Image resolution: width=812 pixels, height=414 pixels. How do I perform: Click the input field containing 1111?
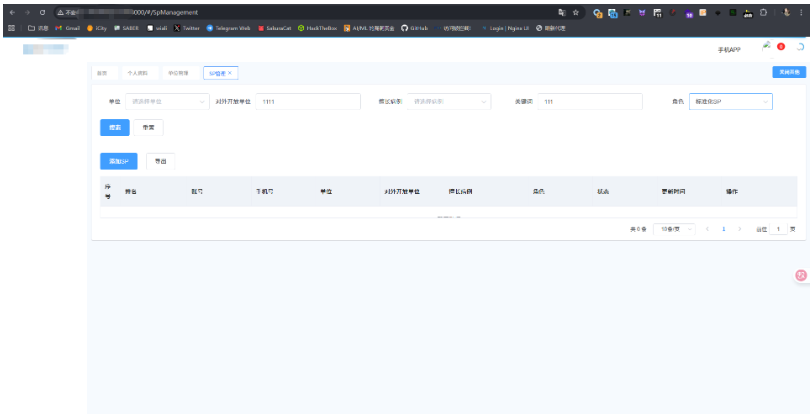click(308, 102)
